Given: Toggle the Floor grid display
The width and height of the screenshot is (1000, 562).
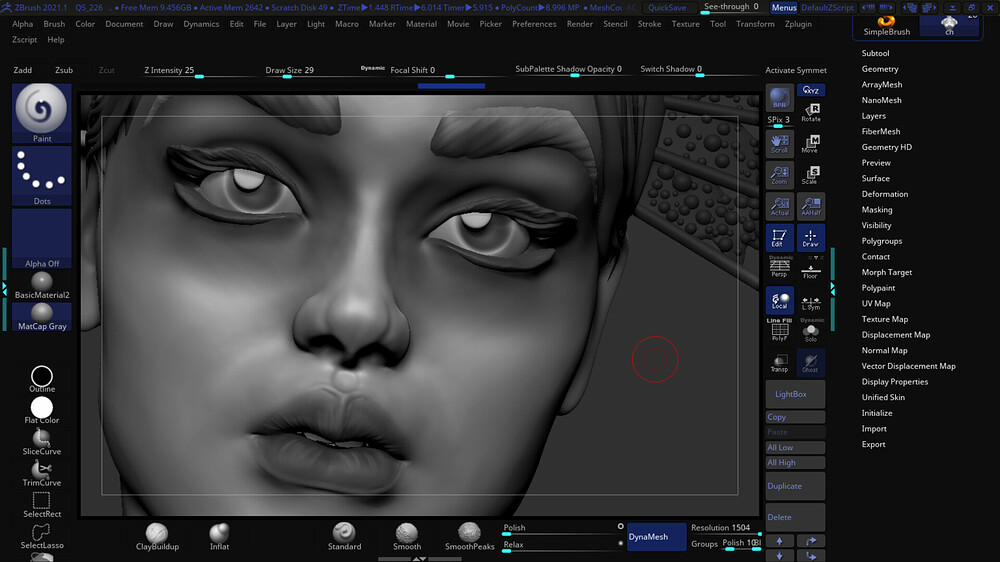Looking at the screenshot, I should click(x=810, y=267).
